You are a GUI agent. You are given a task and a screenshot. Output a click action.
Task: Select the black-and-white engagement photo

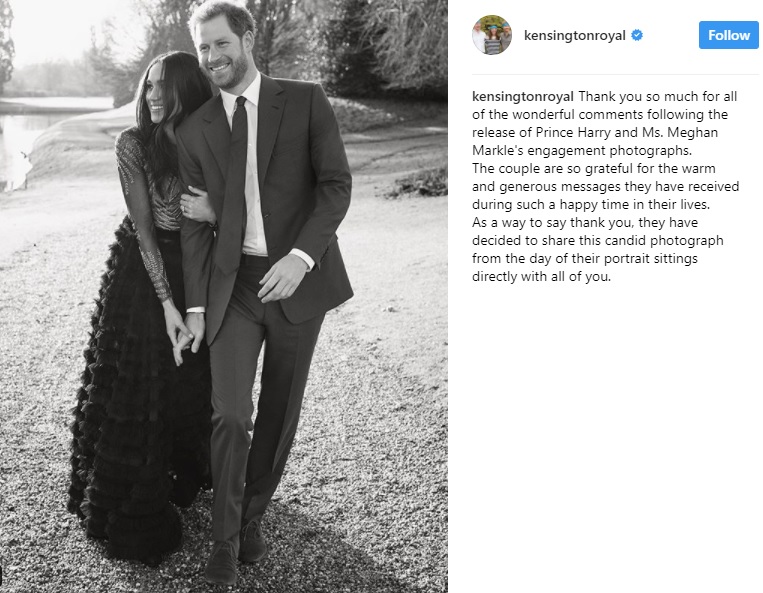pyautogui.click(x=224, y=296)
